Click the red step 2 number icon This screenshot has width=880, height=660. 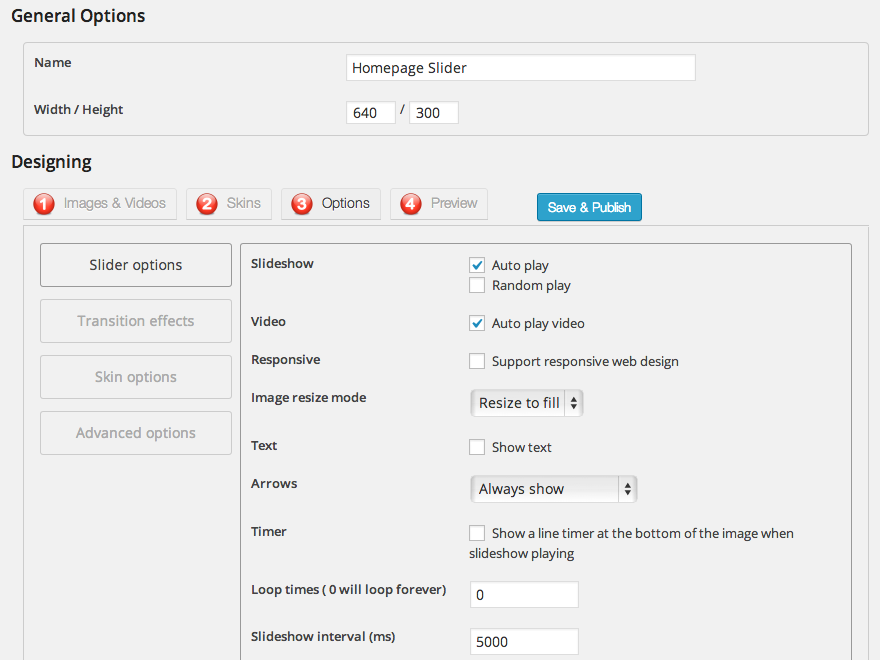pyautogui.click(x=207, y=204)
